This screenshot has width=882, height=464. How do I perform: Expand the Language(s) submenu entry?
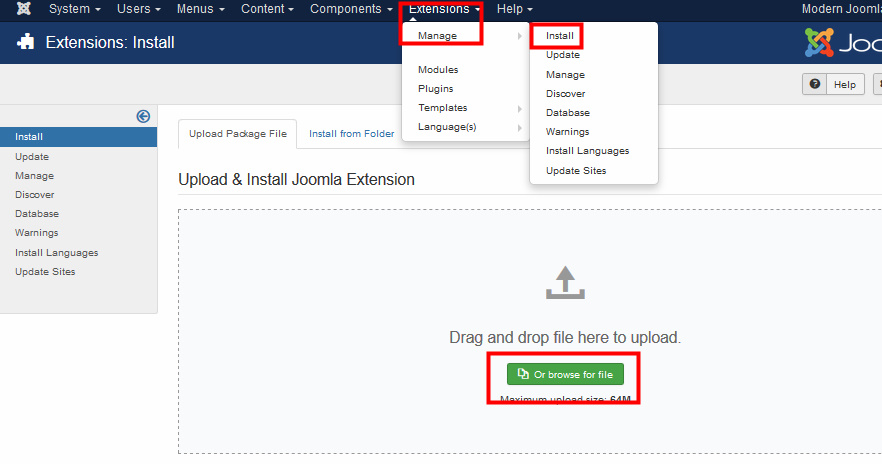(x=466, y=127)
